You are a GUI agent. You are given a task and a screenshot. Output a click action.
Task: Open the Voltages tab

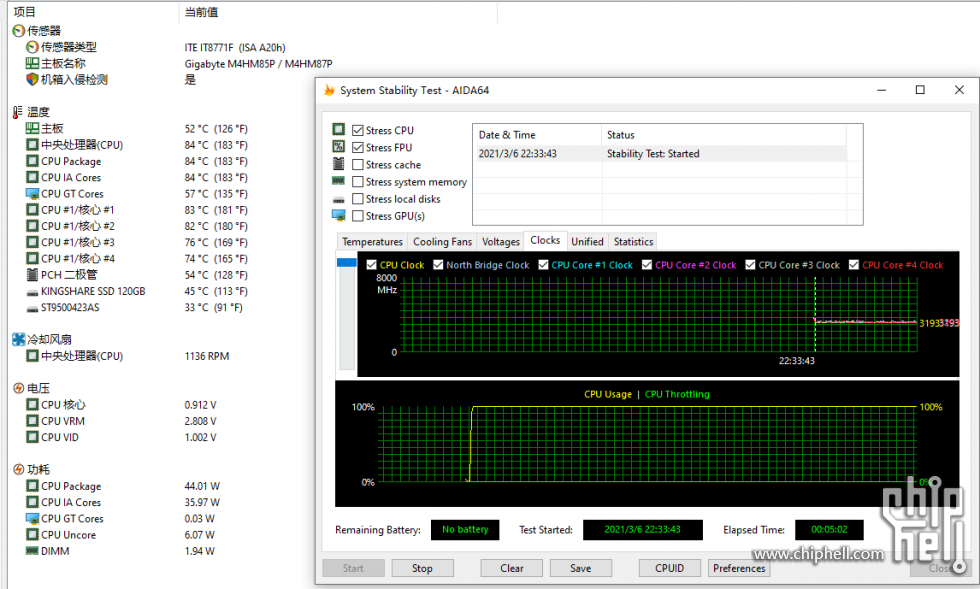pos(501,241)
